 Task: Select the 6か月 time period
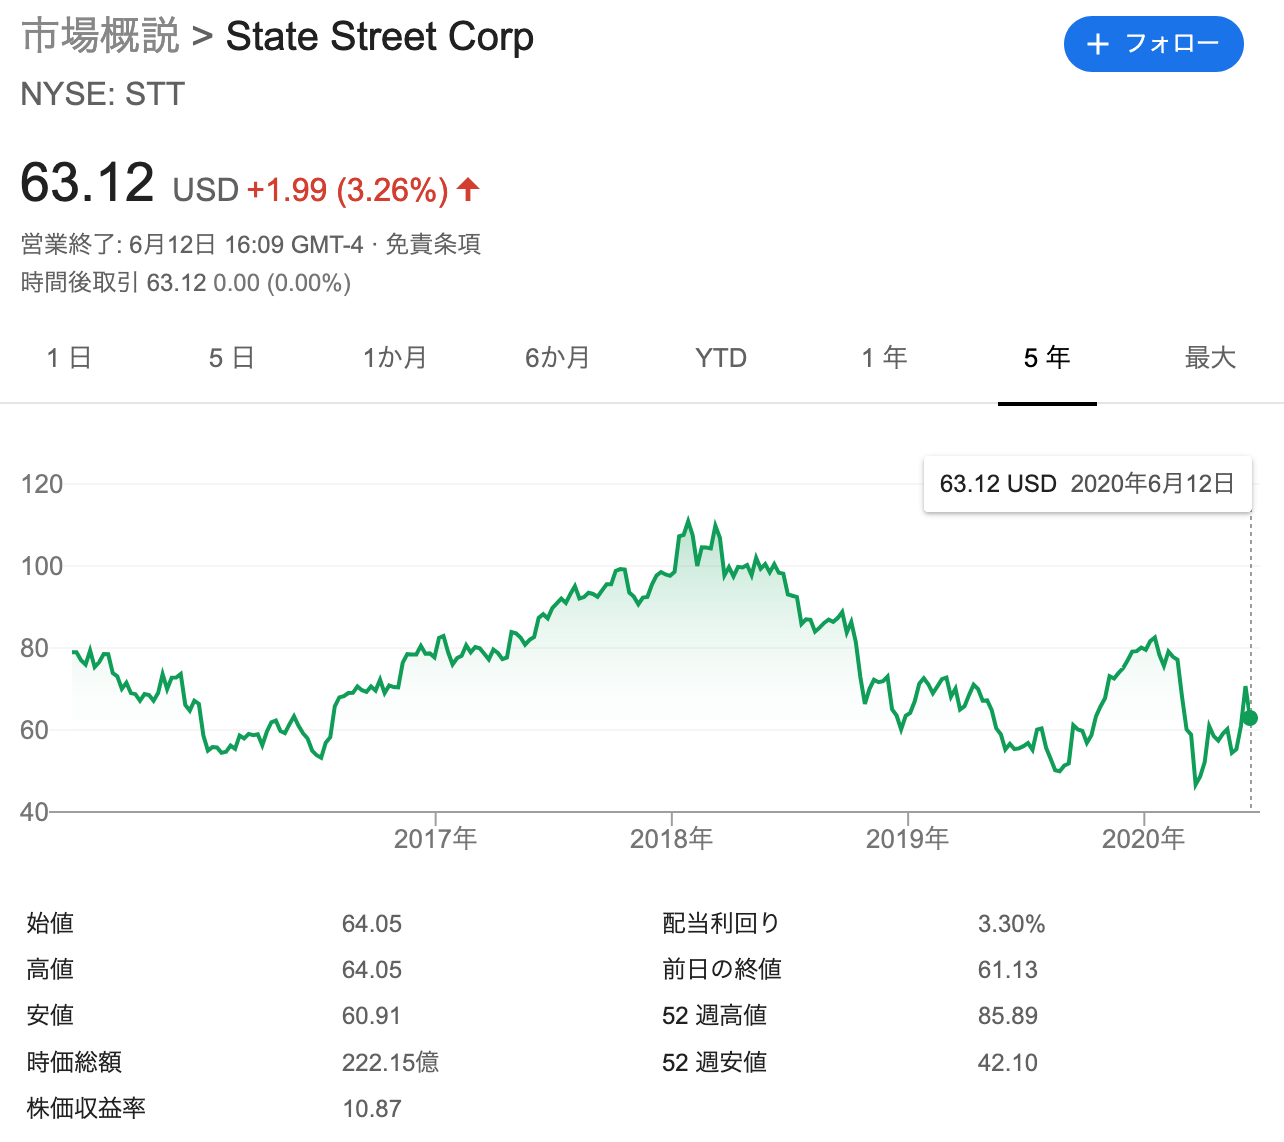[558, 357]
